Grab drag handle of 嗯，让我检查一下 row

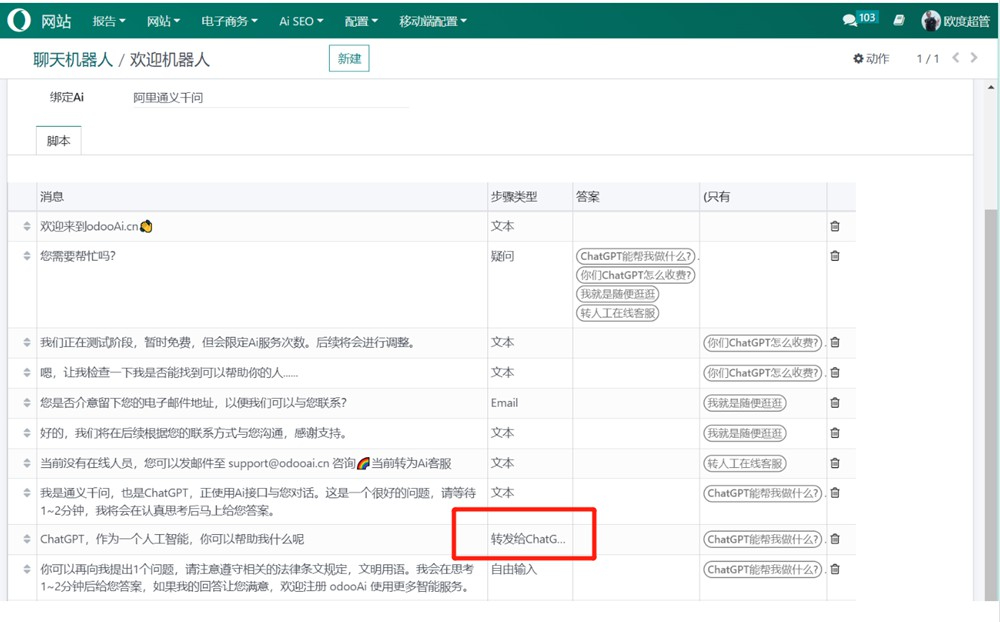click(27, 373)
